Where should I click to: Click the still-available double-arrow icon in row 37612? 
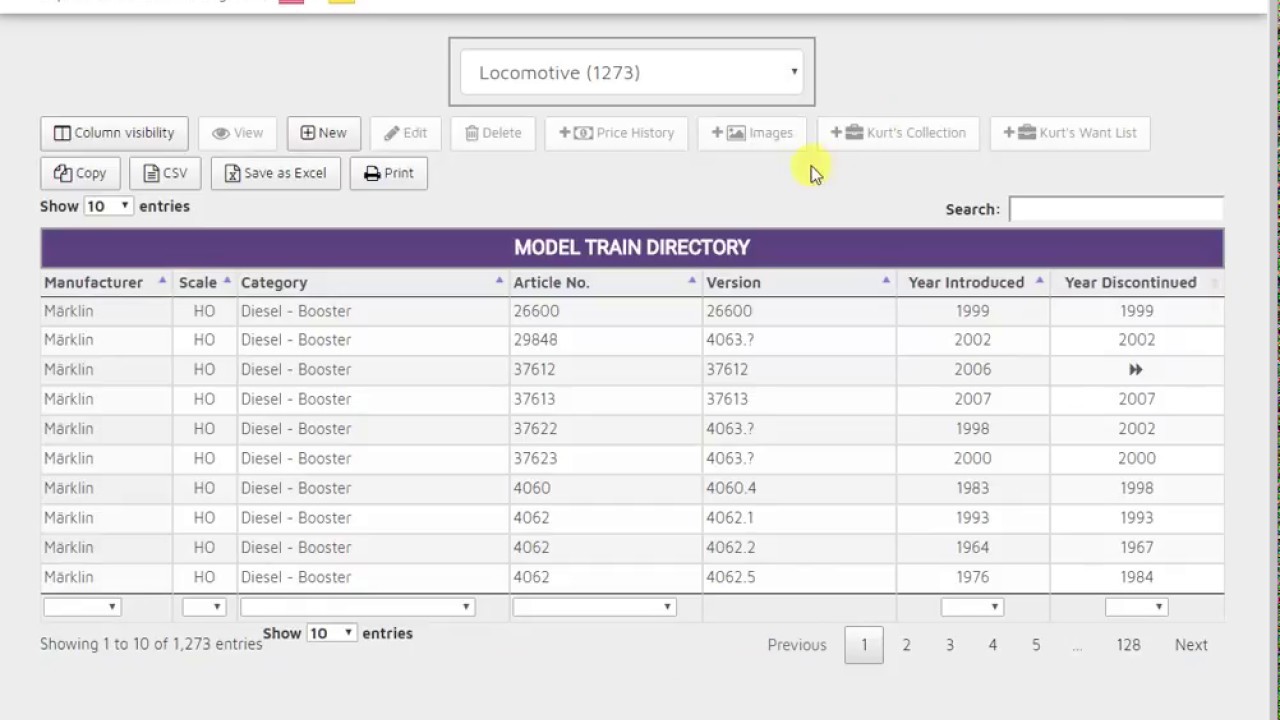pos(1136,370)
